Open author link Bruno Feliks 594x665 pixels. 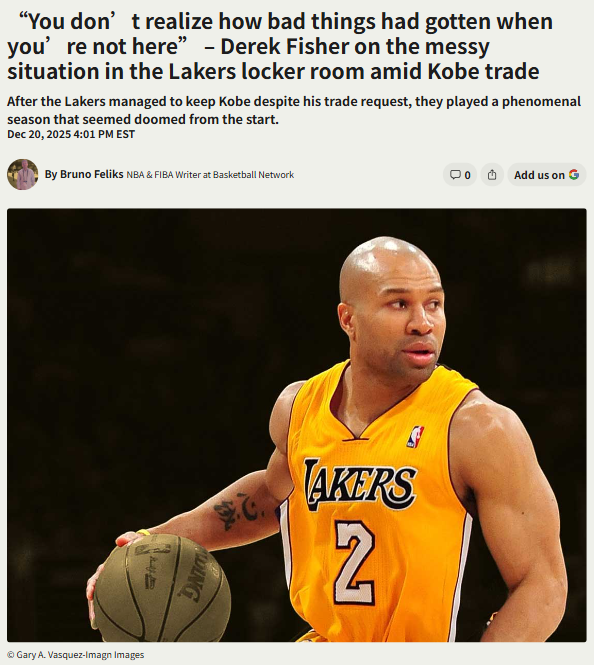pyautogui.click(x=91, y=174)
